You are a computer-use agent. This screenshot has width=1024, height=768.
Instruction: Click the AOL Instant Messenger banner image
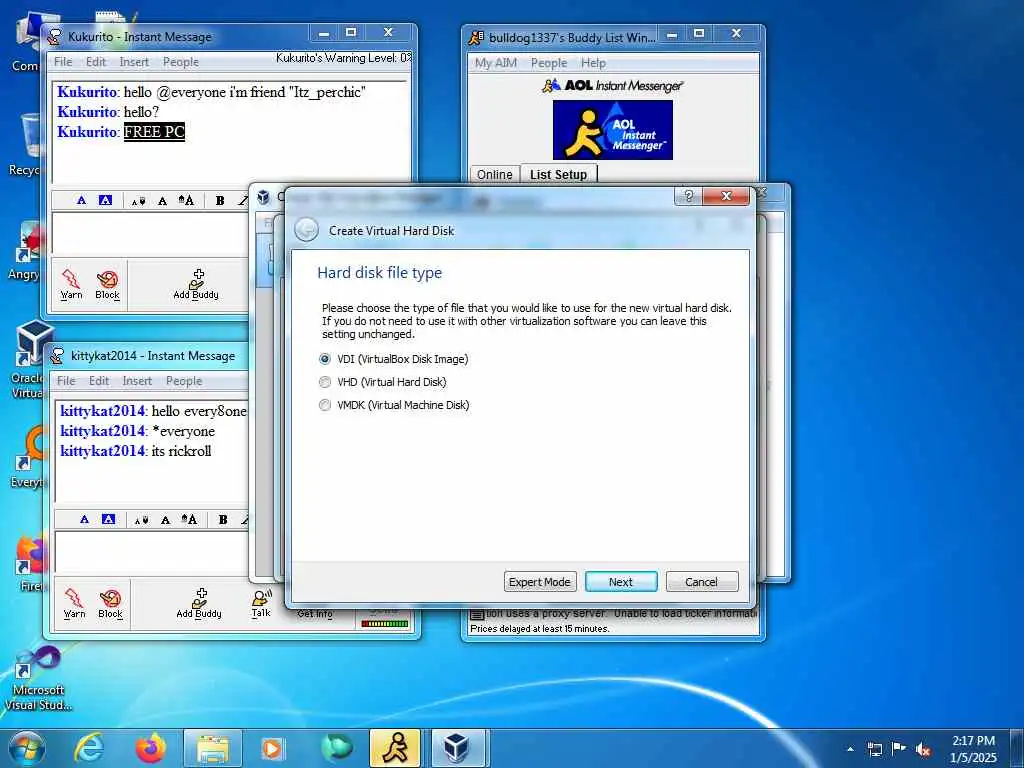pos(613,129)
